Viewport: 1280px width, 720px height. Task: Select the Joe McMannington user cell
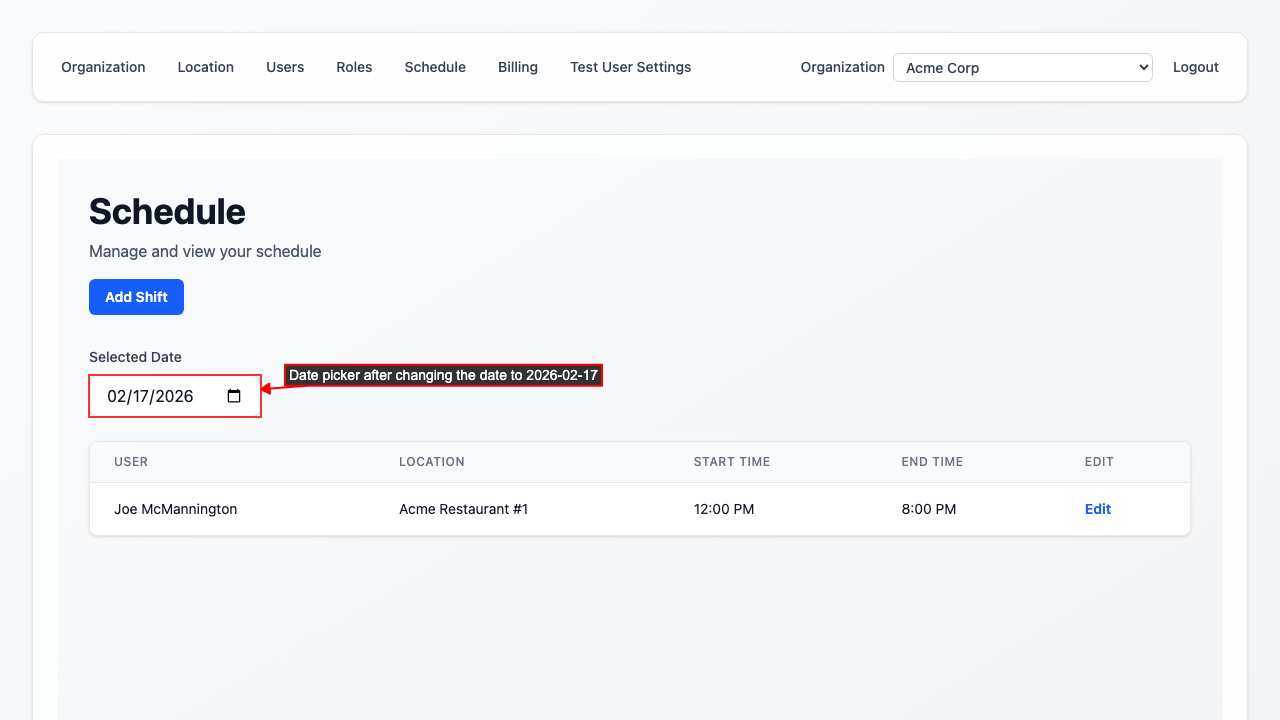(176, 509)
